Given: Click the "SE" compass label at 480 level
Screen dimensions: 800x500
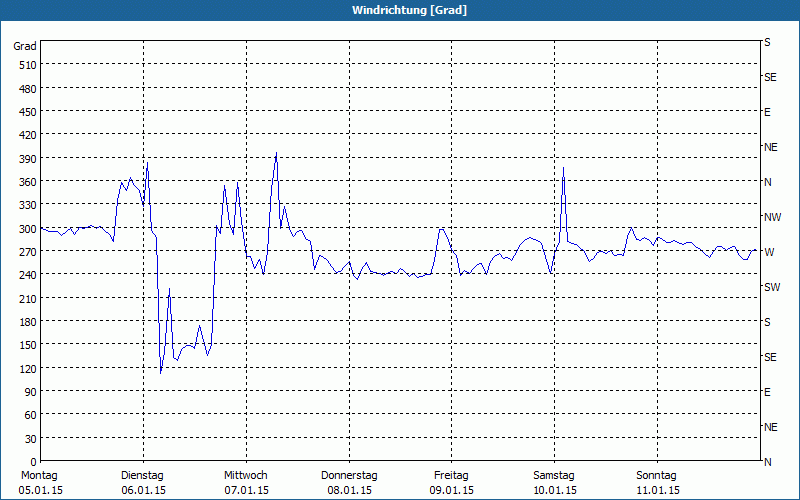Looking at the screenshot, I should pyautogui.click(x=770, y=78).
